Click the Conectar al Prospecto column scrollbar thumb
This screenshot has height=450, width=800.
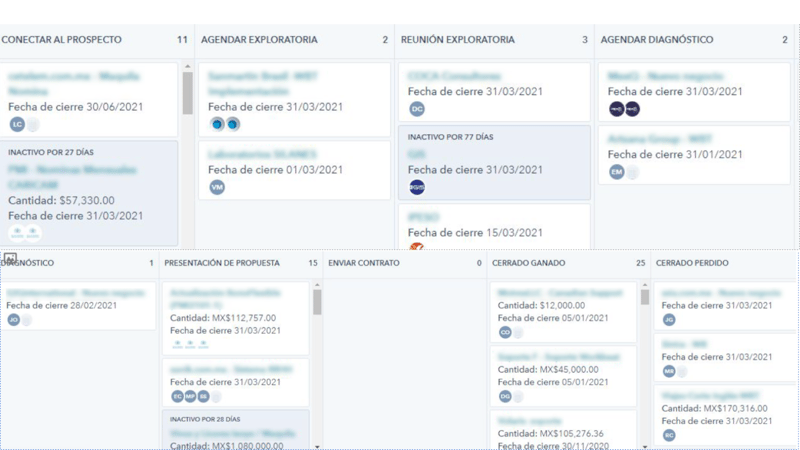click(187, 92)
